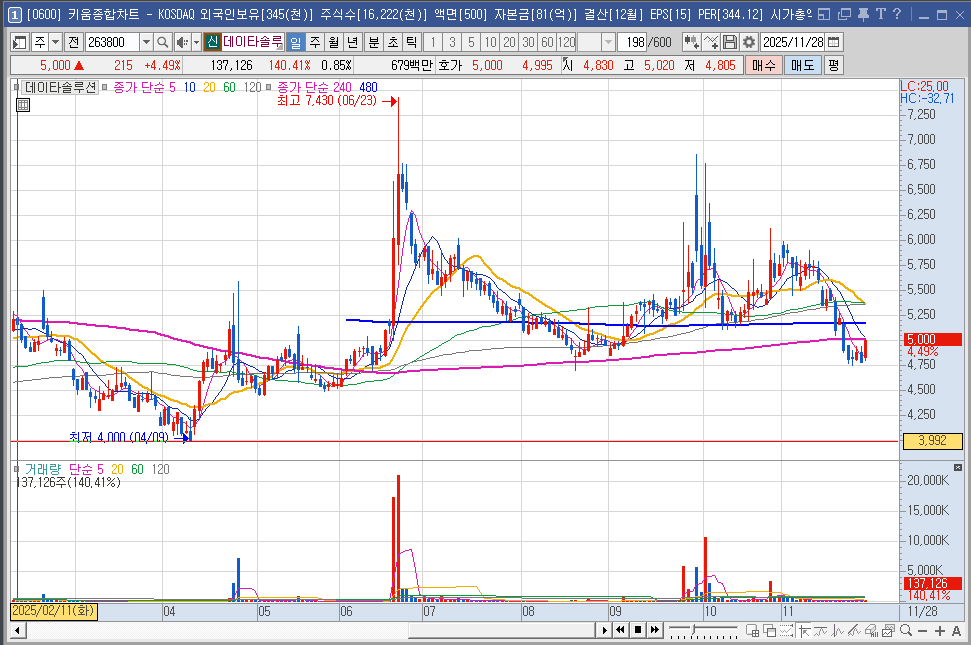Zoom out chart with minus icon

(923, 631)
